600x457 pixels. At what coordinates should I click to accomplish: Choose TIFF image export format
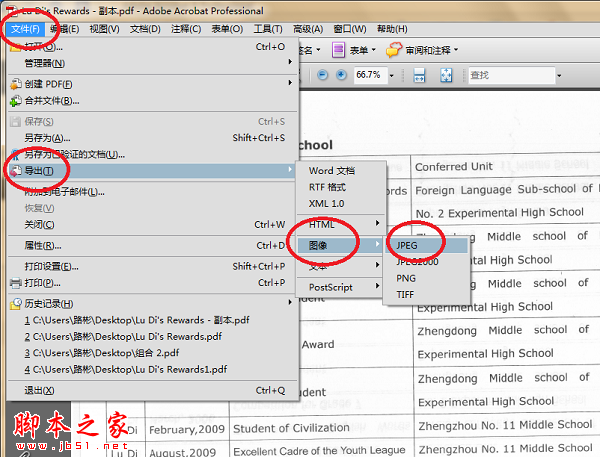426,295
